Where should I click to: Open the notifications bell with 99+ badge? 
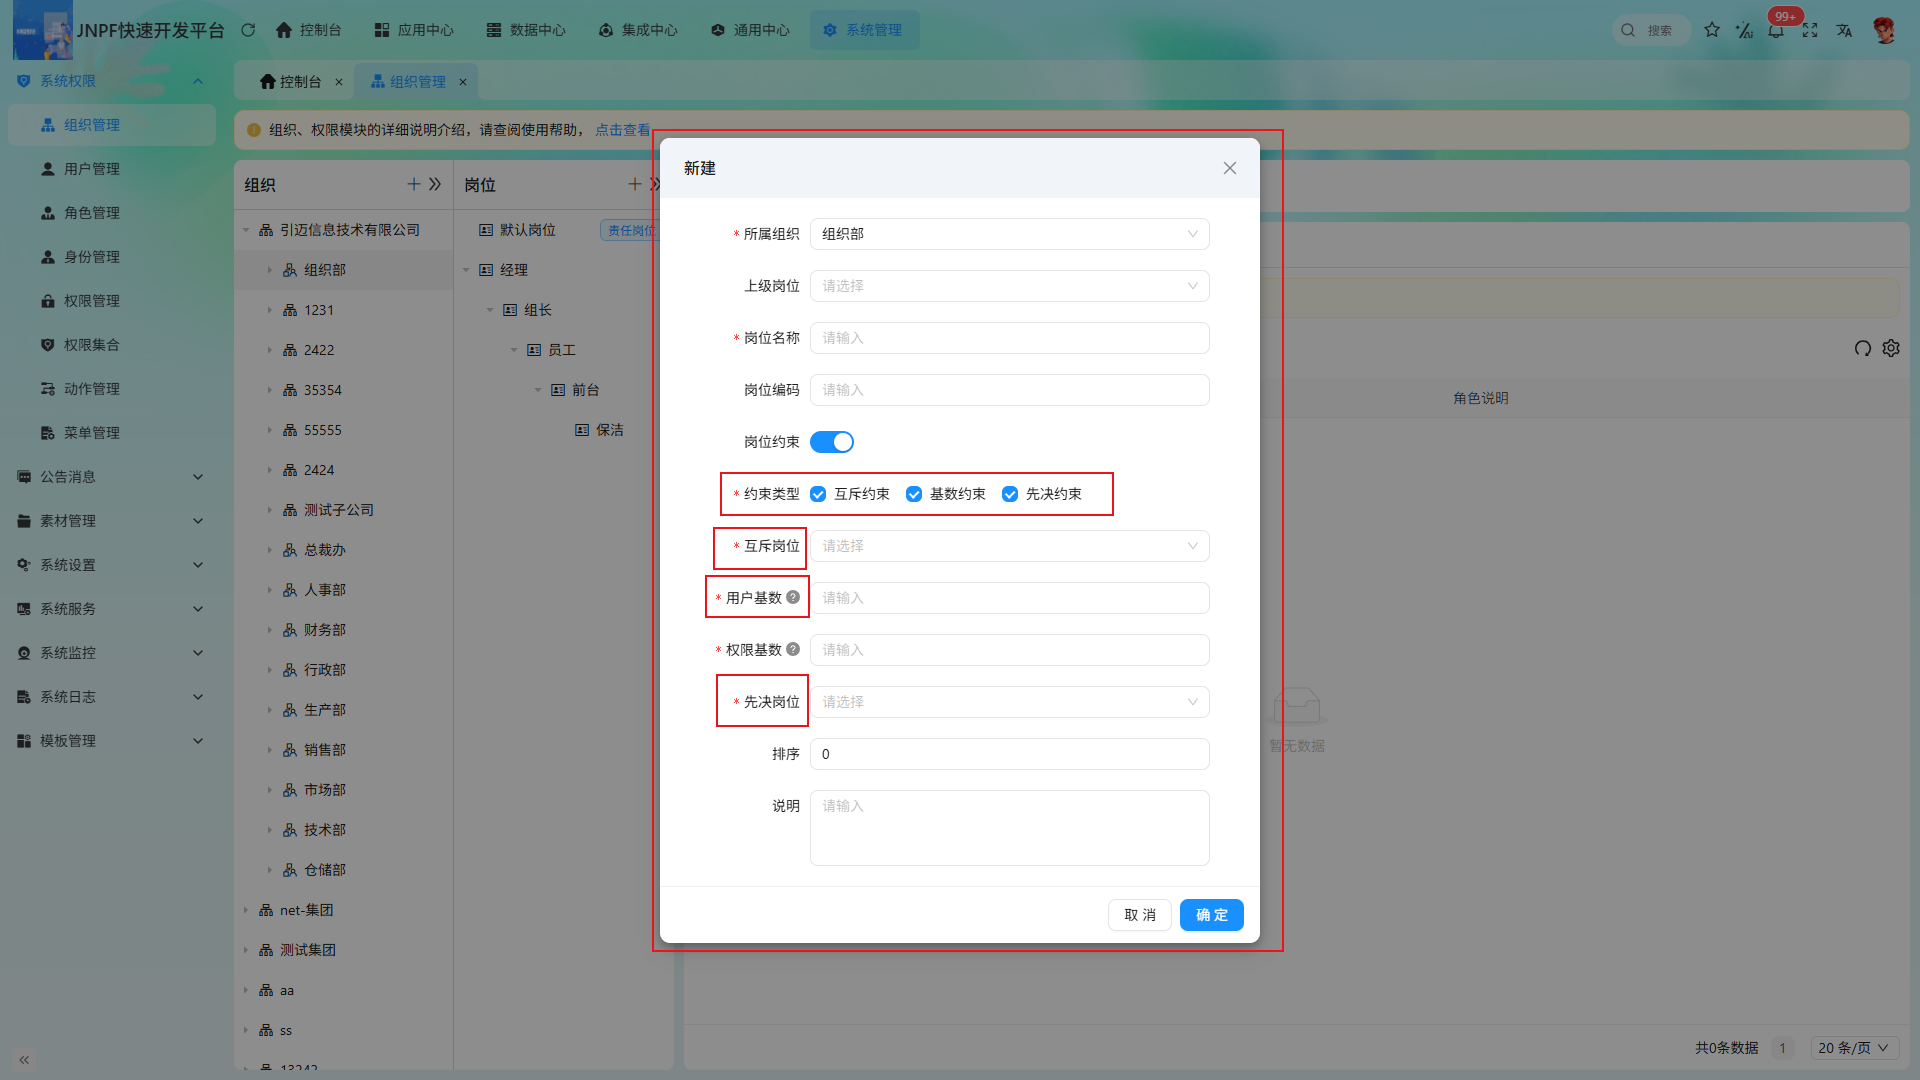point(1776,30)
